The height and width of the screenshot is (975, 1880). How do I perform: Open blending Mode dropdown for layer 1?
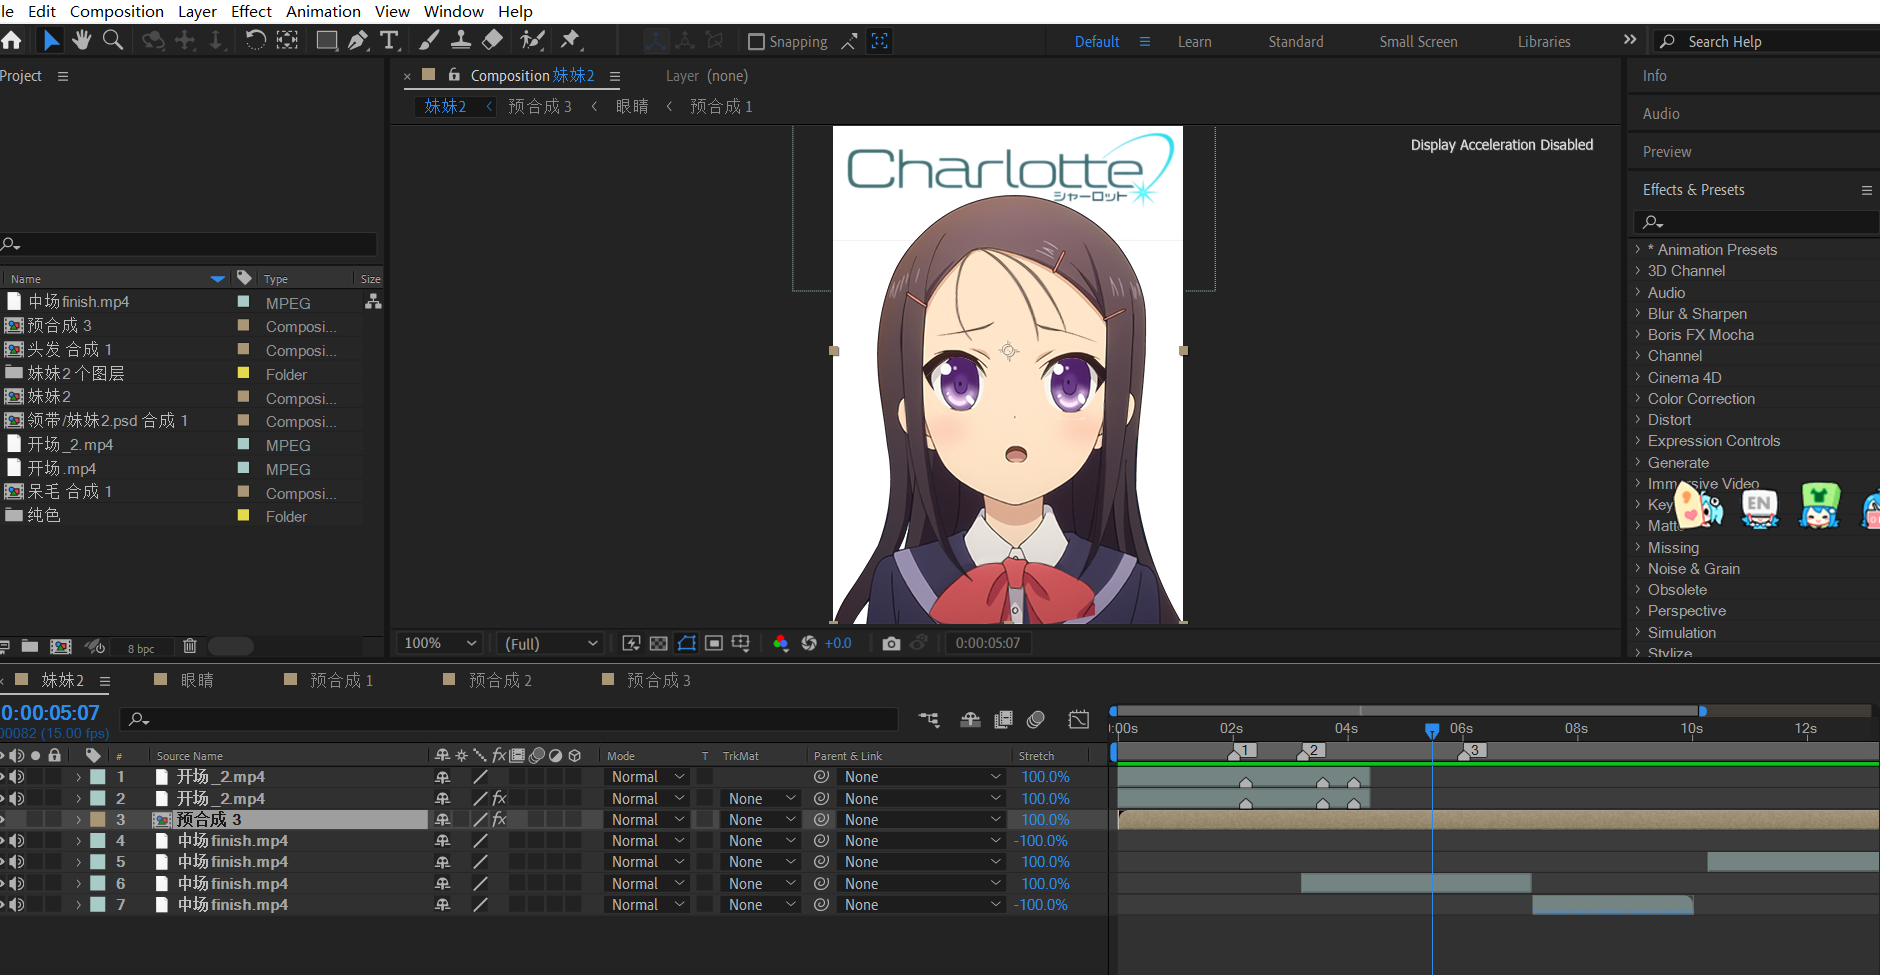click(648, 777)
